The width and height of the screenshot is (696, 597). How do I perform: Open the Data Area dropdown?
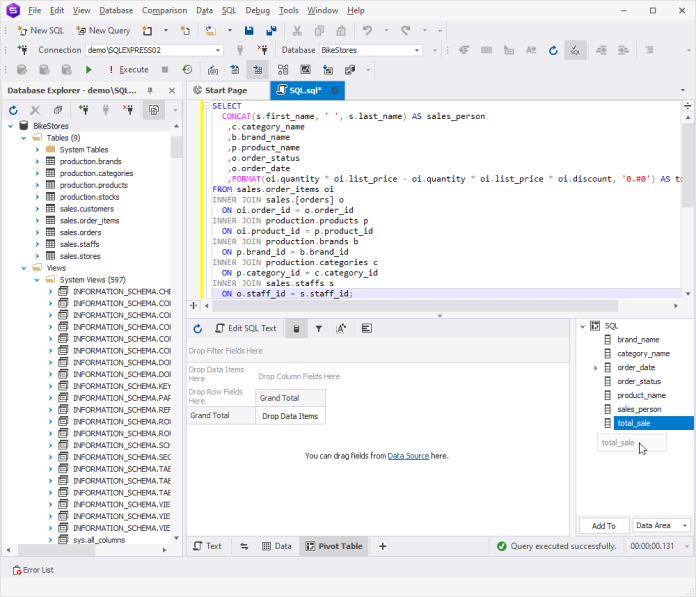pyautogui.click(x=684, y=525)
